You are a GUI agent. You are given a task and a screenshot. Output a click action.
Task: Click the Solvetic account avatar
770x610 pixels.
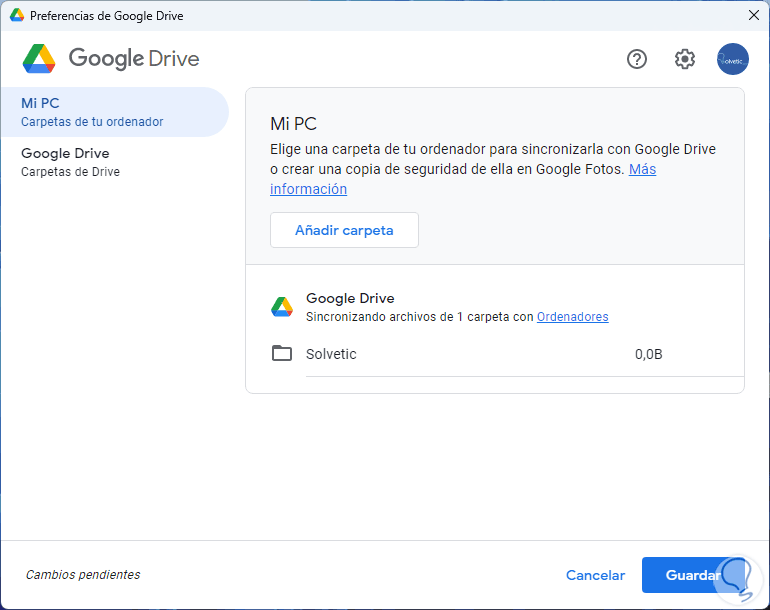[732, 59]
